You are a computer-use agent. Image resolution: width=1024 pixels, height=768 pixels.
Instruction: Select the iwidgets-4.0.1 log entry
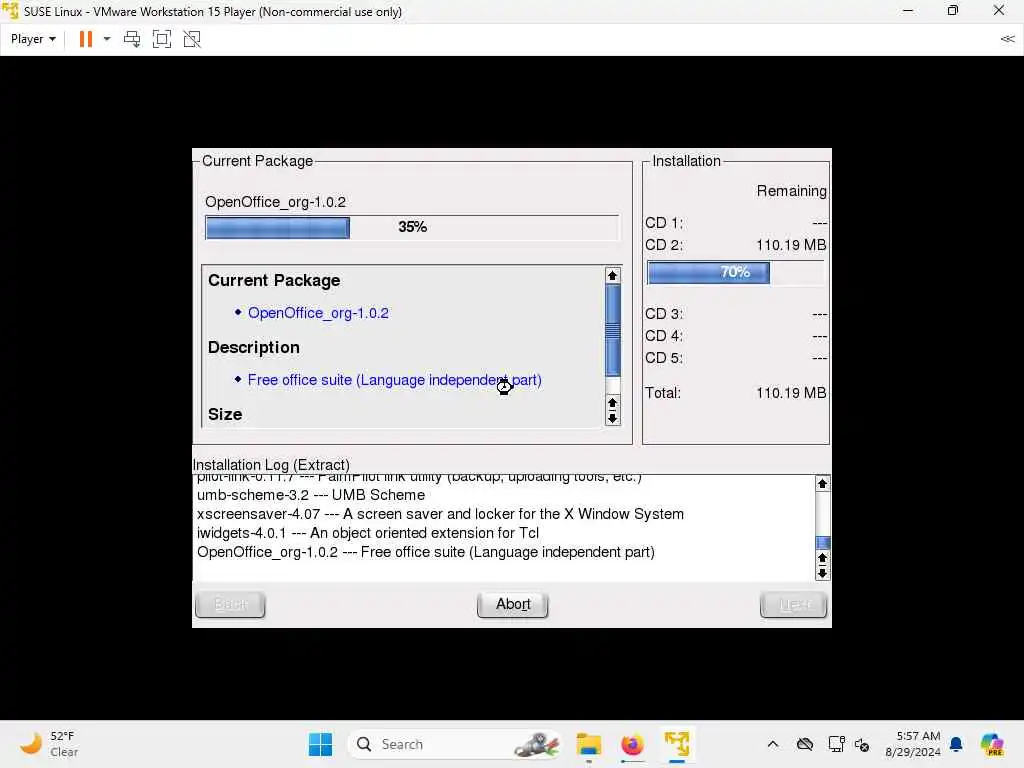pyautogui.click(x=368, y=533)
